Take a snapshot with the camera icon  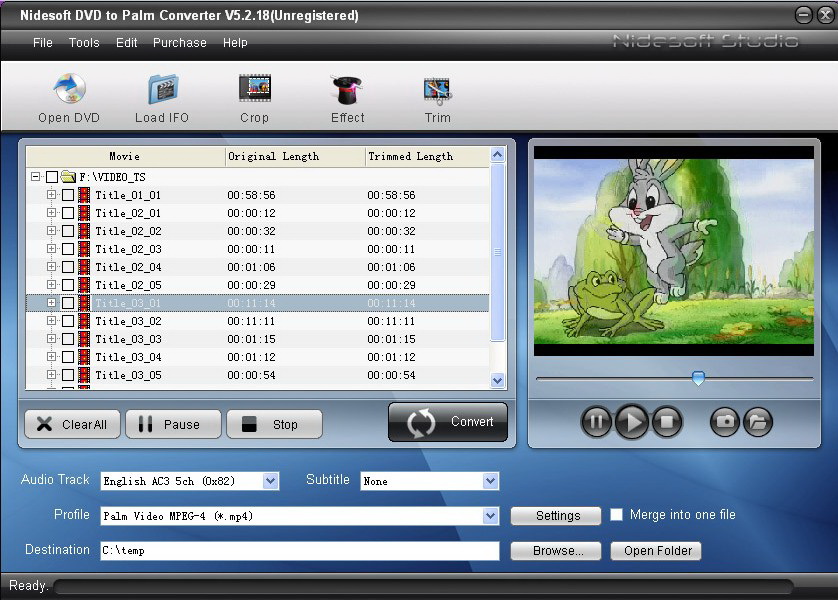[725, 422]
